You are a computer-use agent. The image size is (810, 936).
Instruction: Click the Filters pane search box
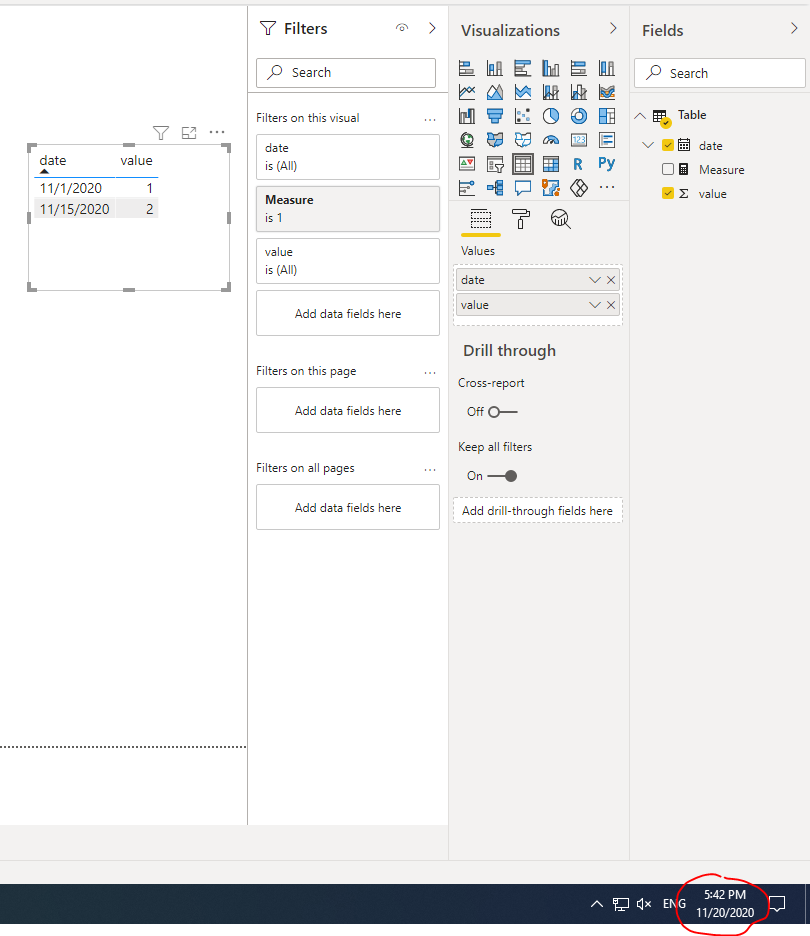pyautogui.click(x=346, y=73)
